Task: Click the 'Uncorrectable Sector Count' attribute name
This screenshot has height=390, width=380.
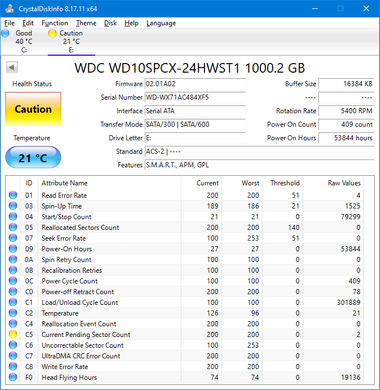Action: pos(83,345)
